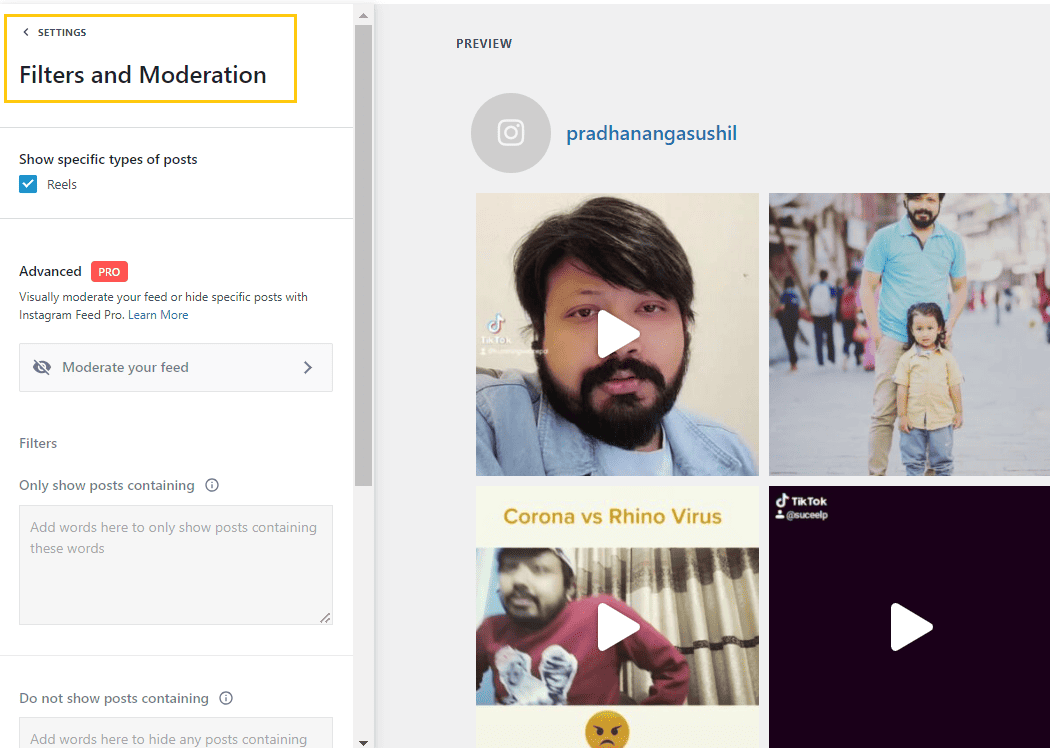The image size is (1050, 748).
Task: Click info icon beside Do not show posts containing
Action: point(226,698)
